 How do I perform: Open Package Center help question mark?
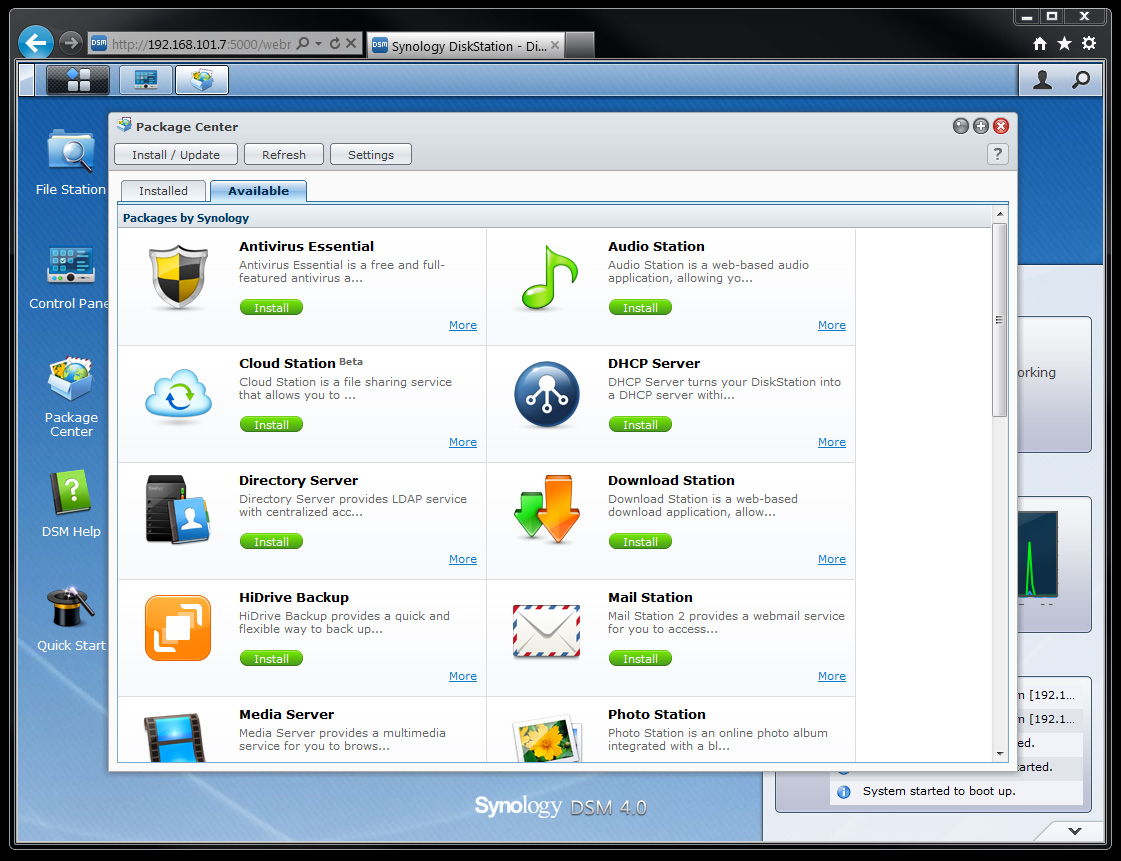point(998,154)
